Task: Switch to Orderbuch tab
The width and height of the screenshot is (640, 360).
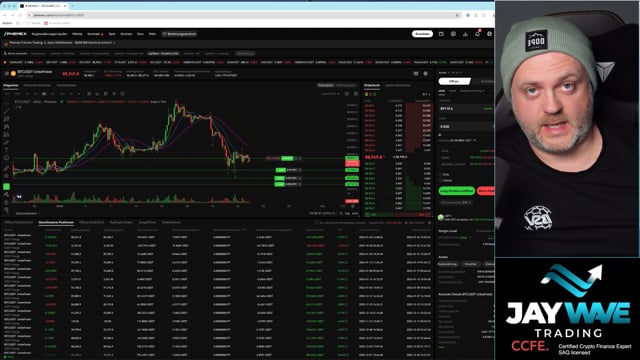Action: (x=372, y=85)
